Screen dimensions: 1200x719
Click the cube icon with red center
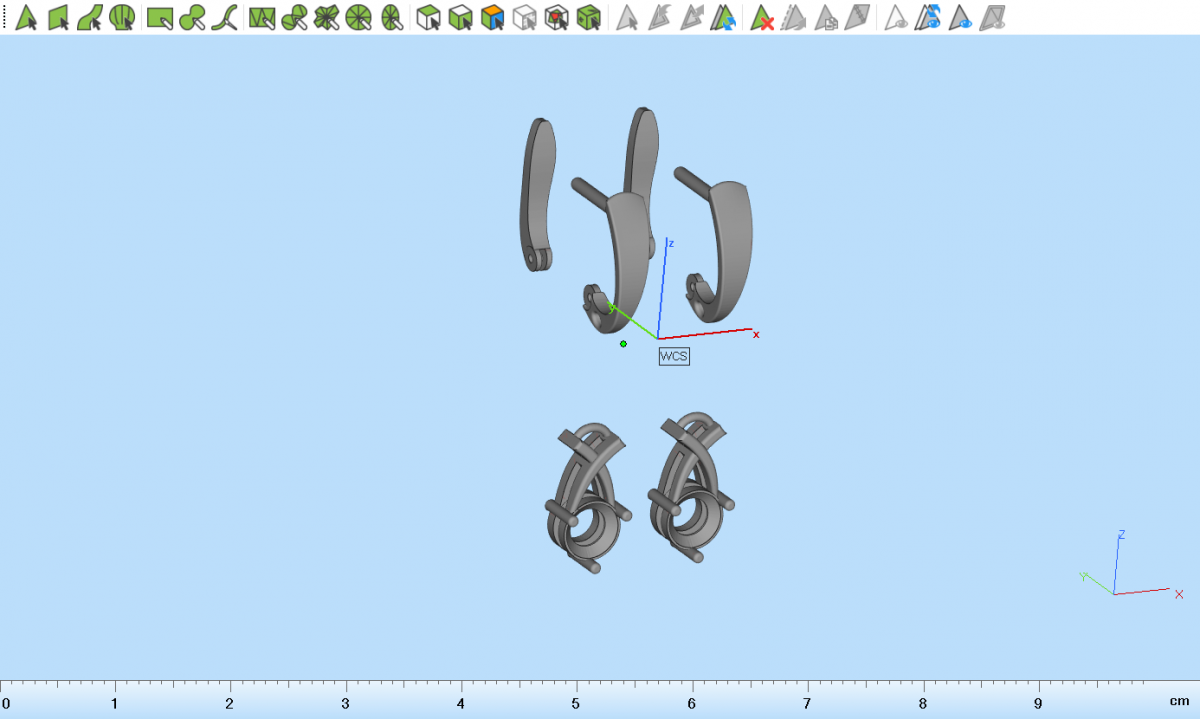pyautogui.click(x=557, y=17)
